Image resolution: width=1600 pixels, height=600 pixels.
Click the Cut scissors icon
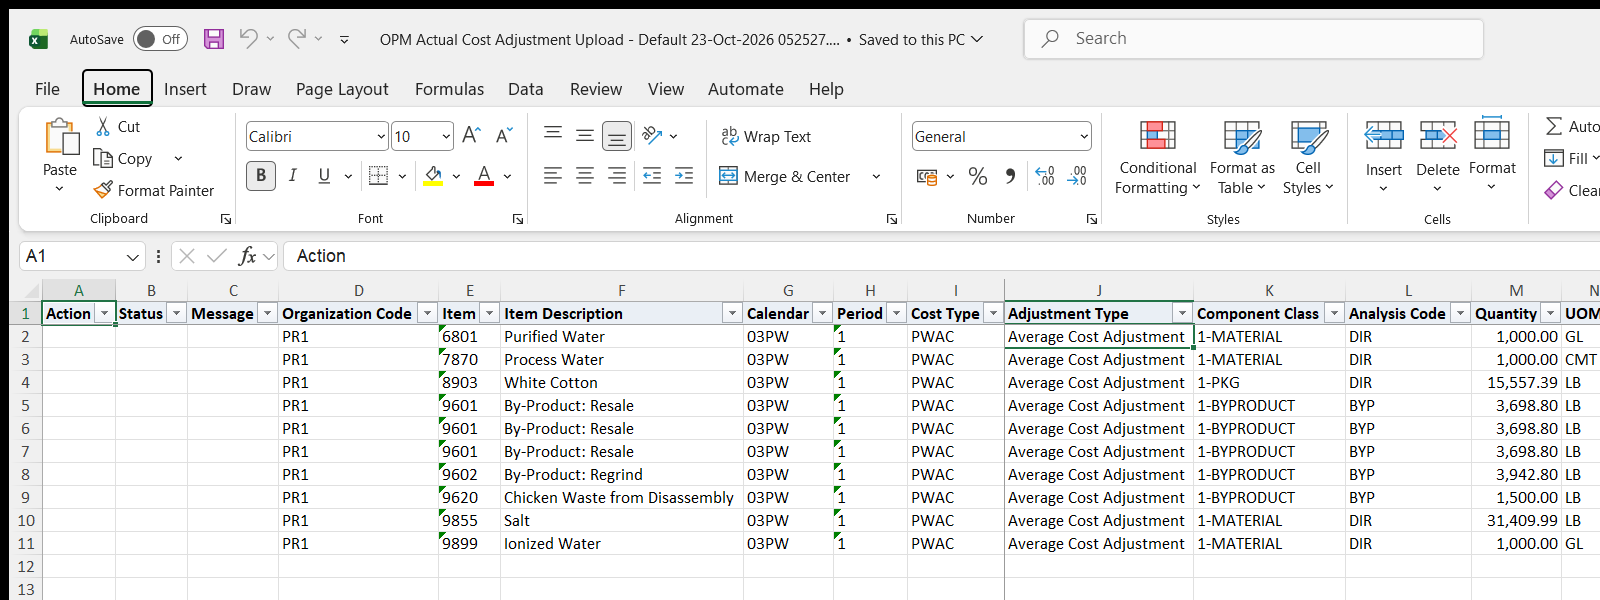tap(103, 127)
